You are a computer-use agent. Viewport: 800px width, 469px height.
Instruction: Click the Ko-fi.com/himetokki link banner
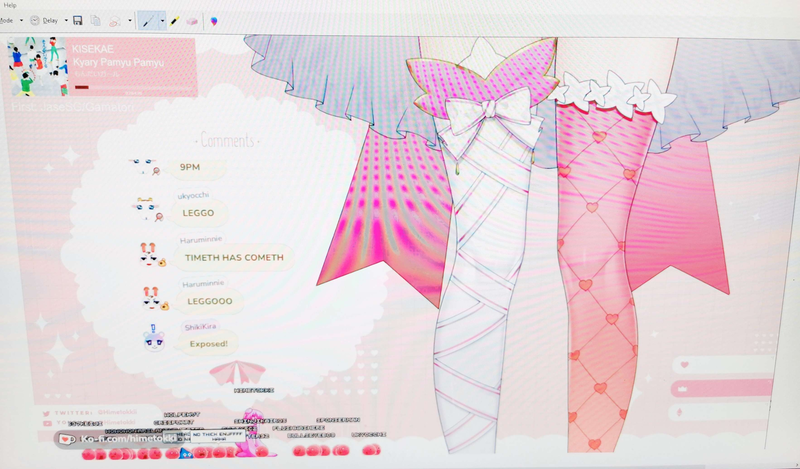pos(122,439)
